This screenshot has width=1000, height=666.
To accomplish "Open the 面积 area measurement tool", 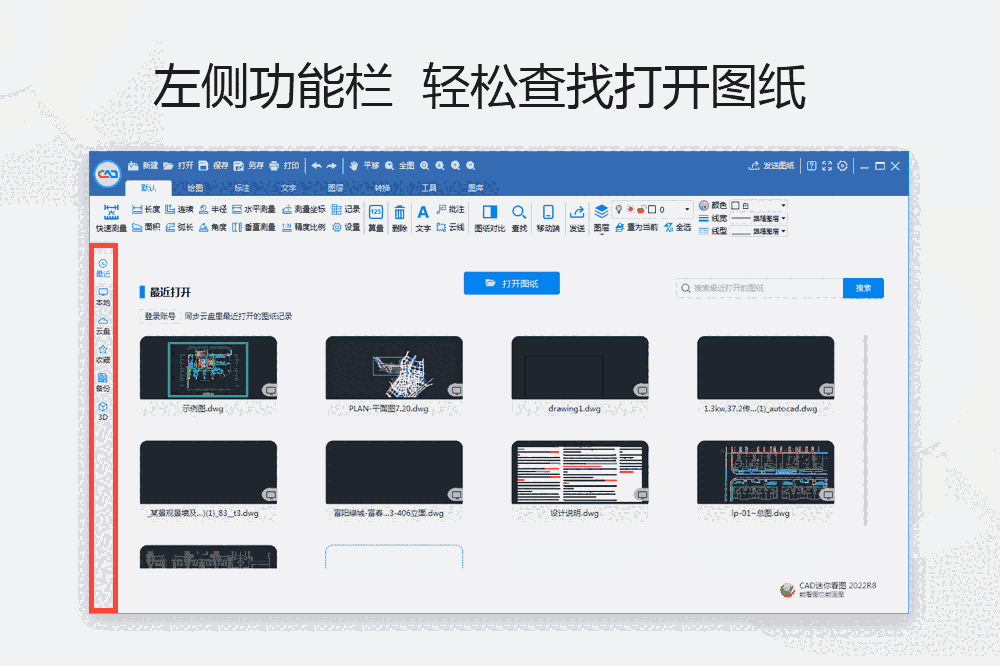I will point(149,229).
